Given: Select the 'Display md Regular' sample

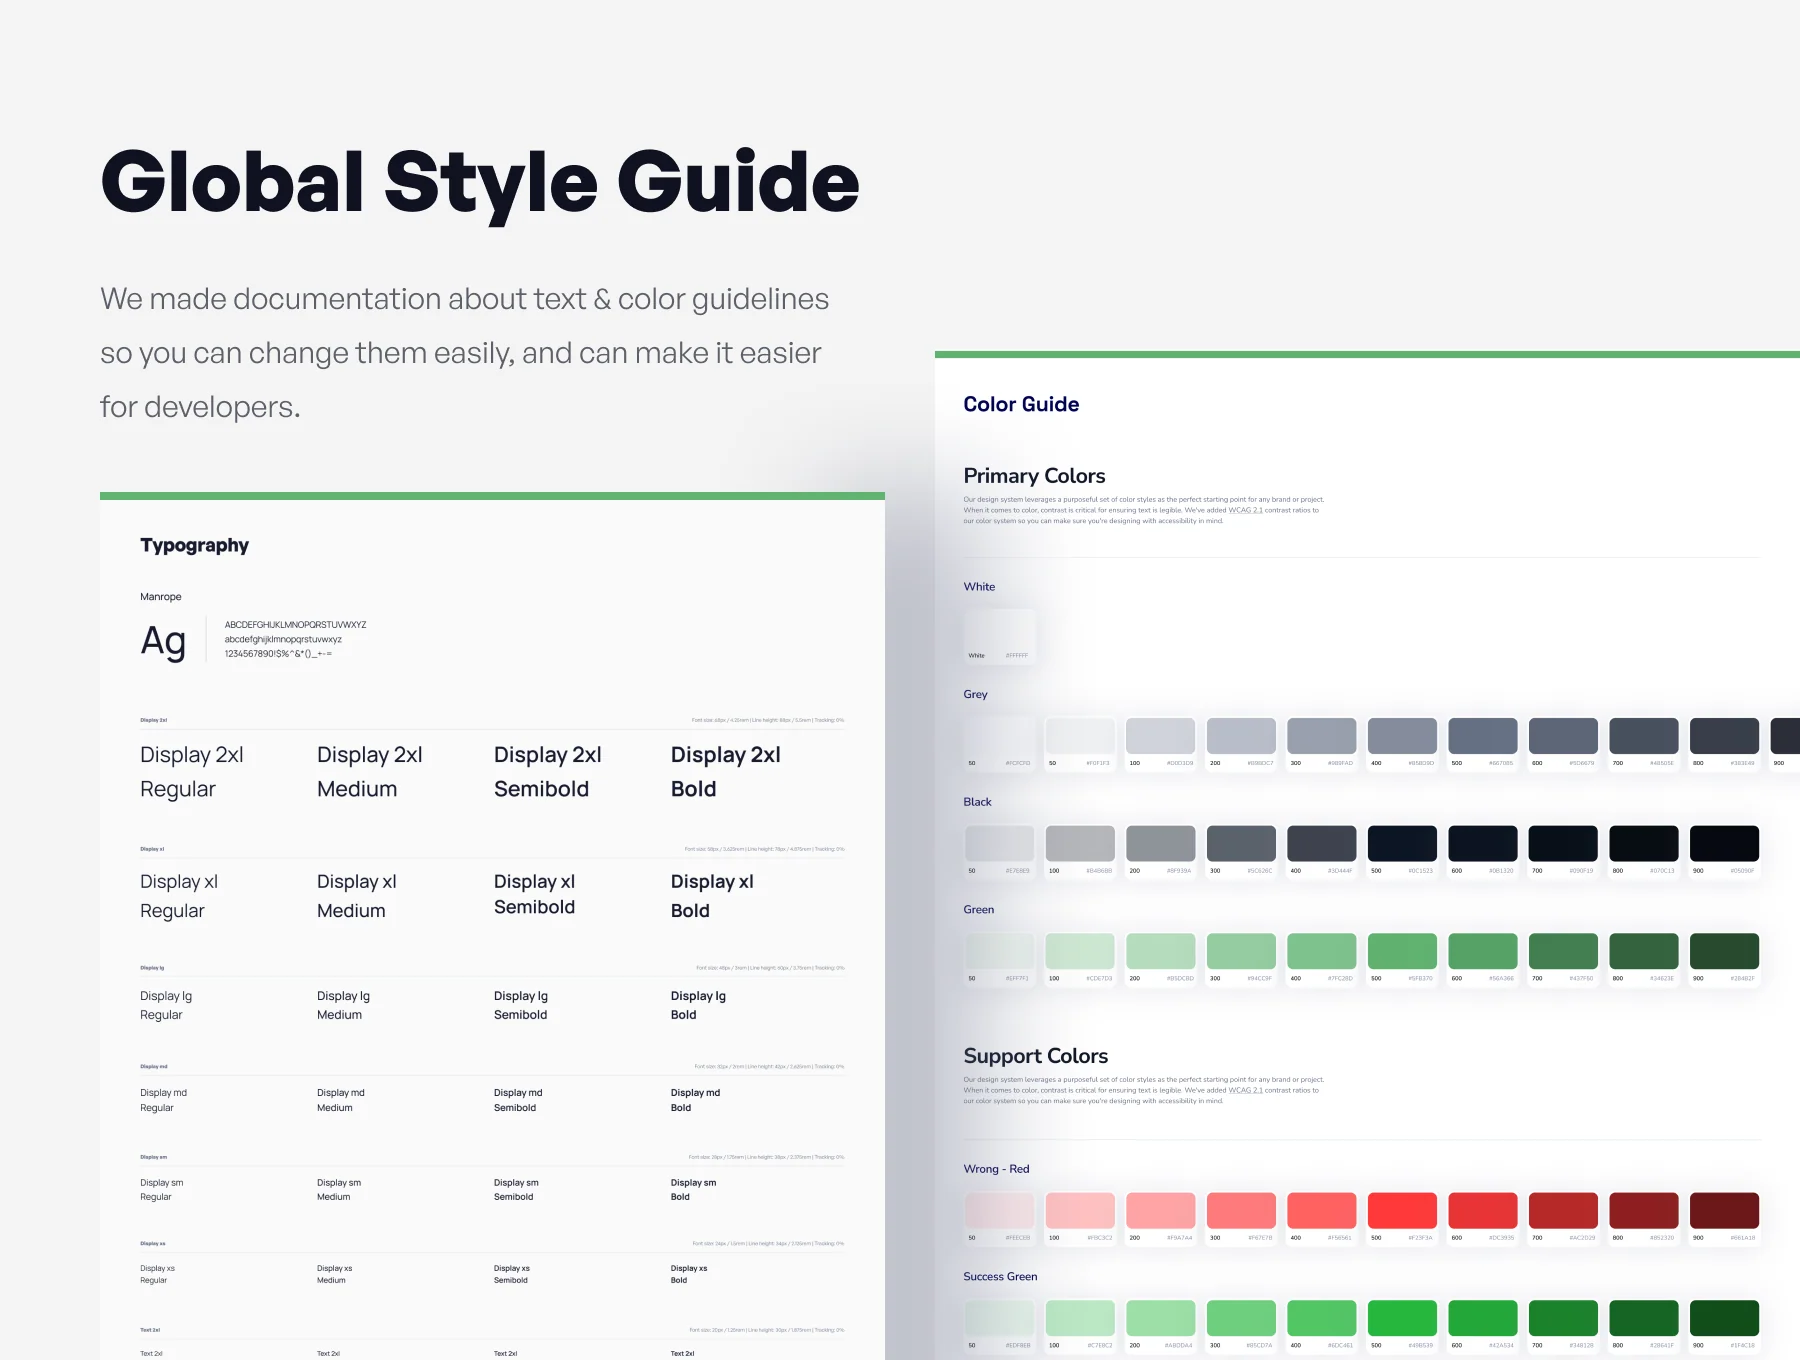Looking at the screenshot, I should click(x=164, y=1100).
